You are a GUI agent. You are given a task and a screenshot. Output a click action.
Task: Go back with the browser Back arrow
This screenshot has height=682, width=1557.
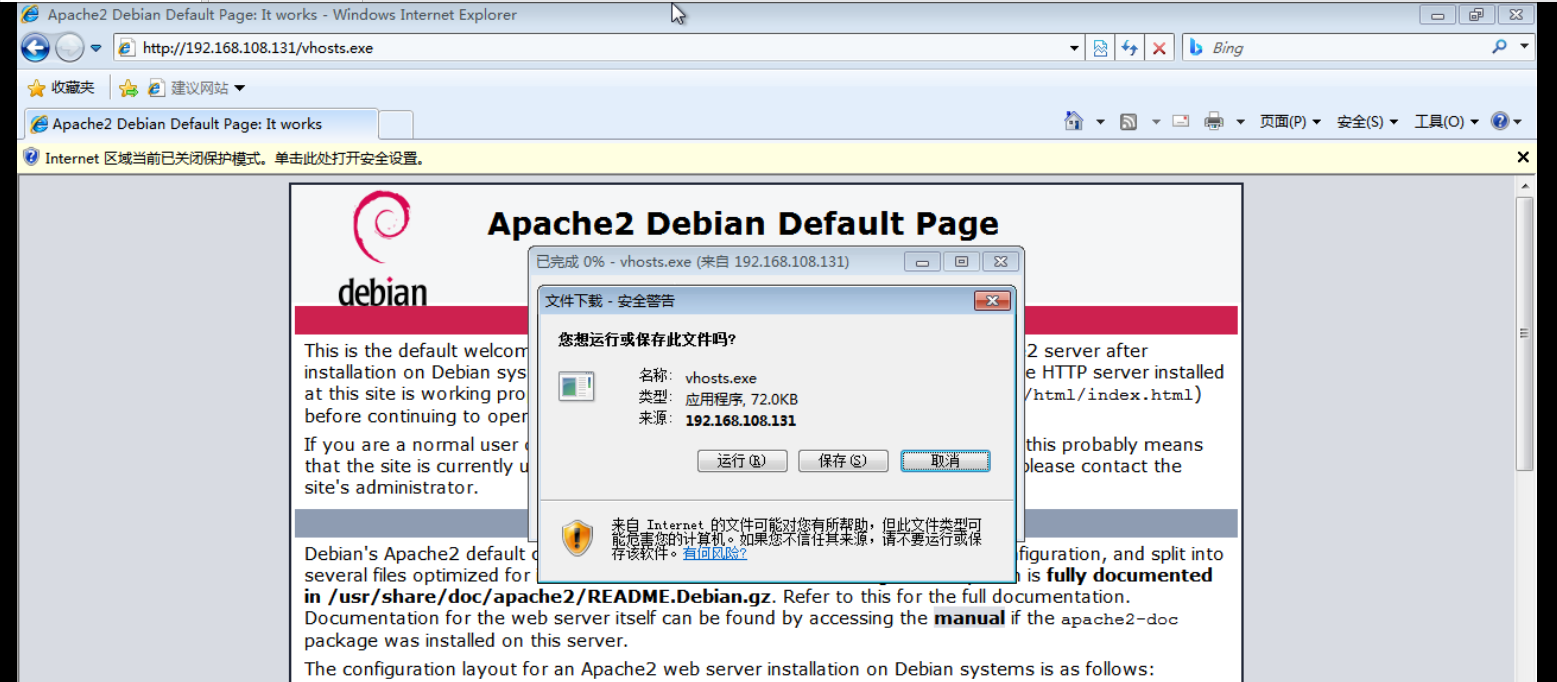tap(35, 47)
